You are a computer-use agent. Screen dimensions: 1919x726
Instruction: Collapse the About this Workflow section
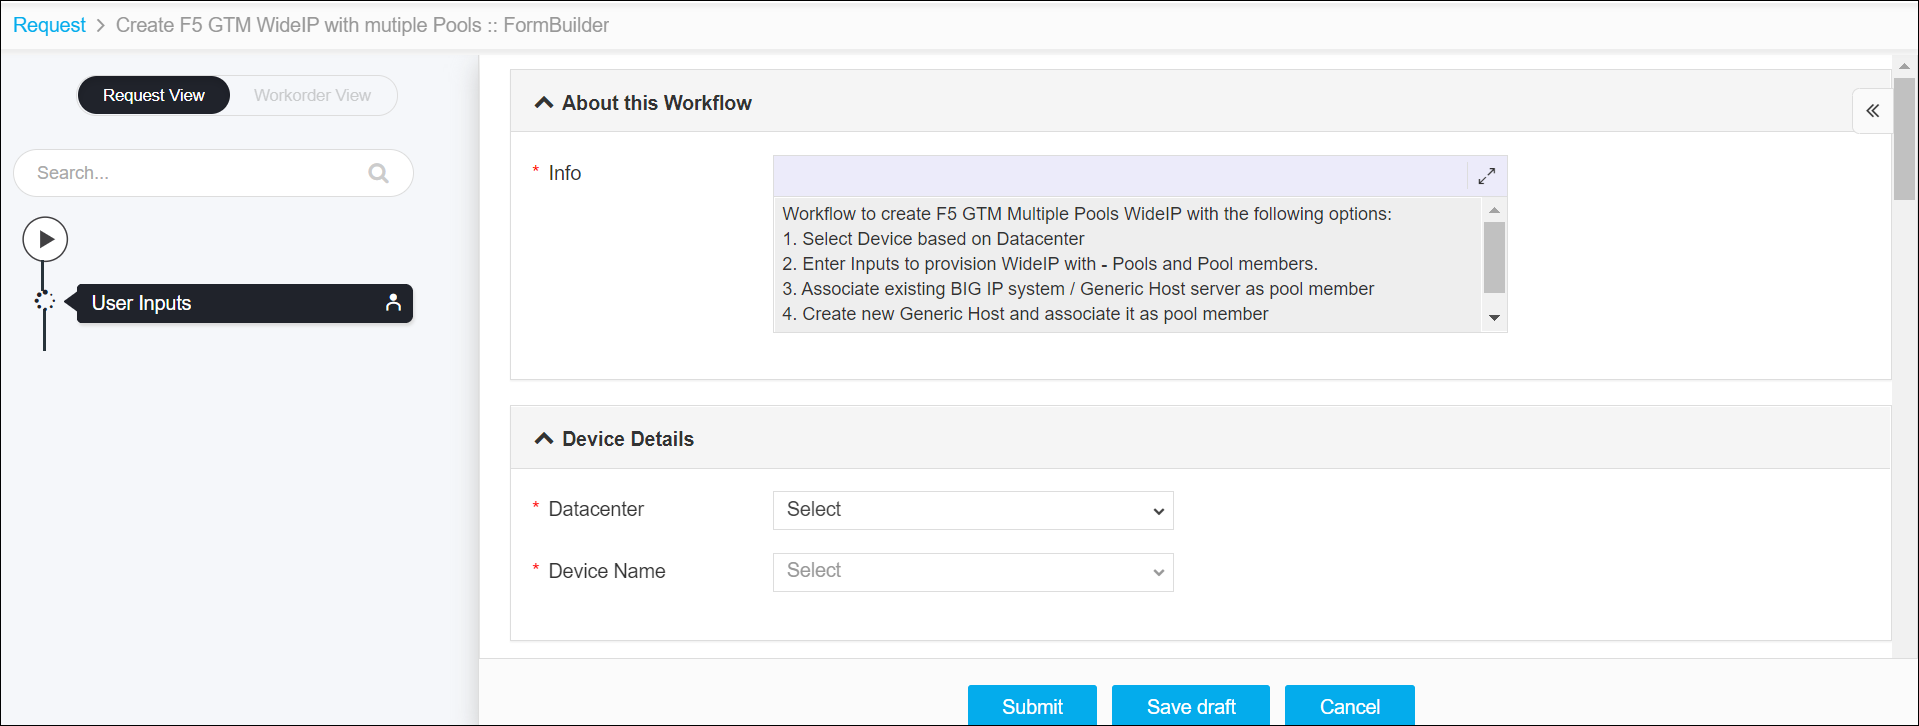point(544,103)
